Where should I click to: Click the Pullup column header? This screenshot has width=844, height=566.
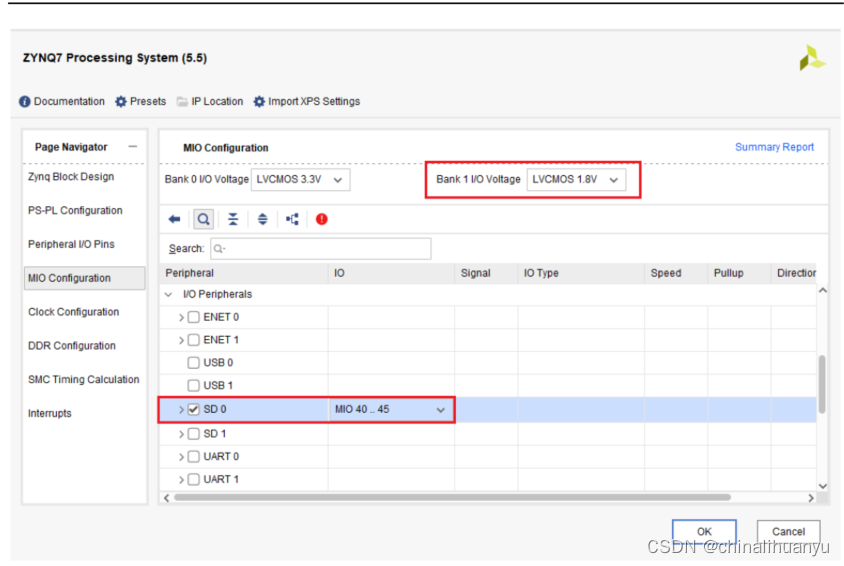point(739,273)
